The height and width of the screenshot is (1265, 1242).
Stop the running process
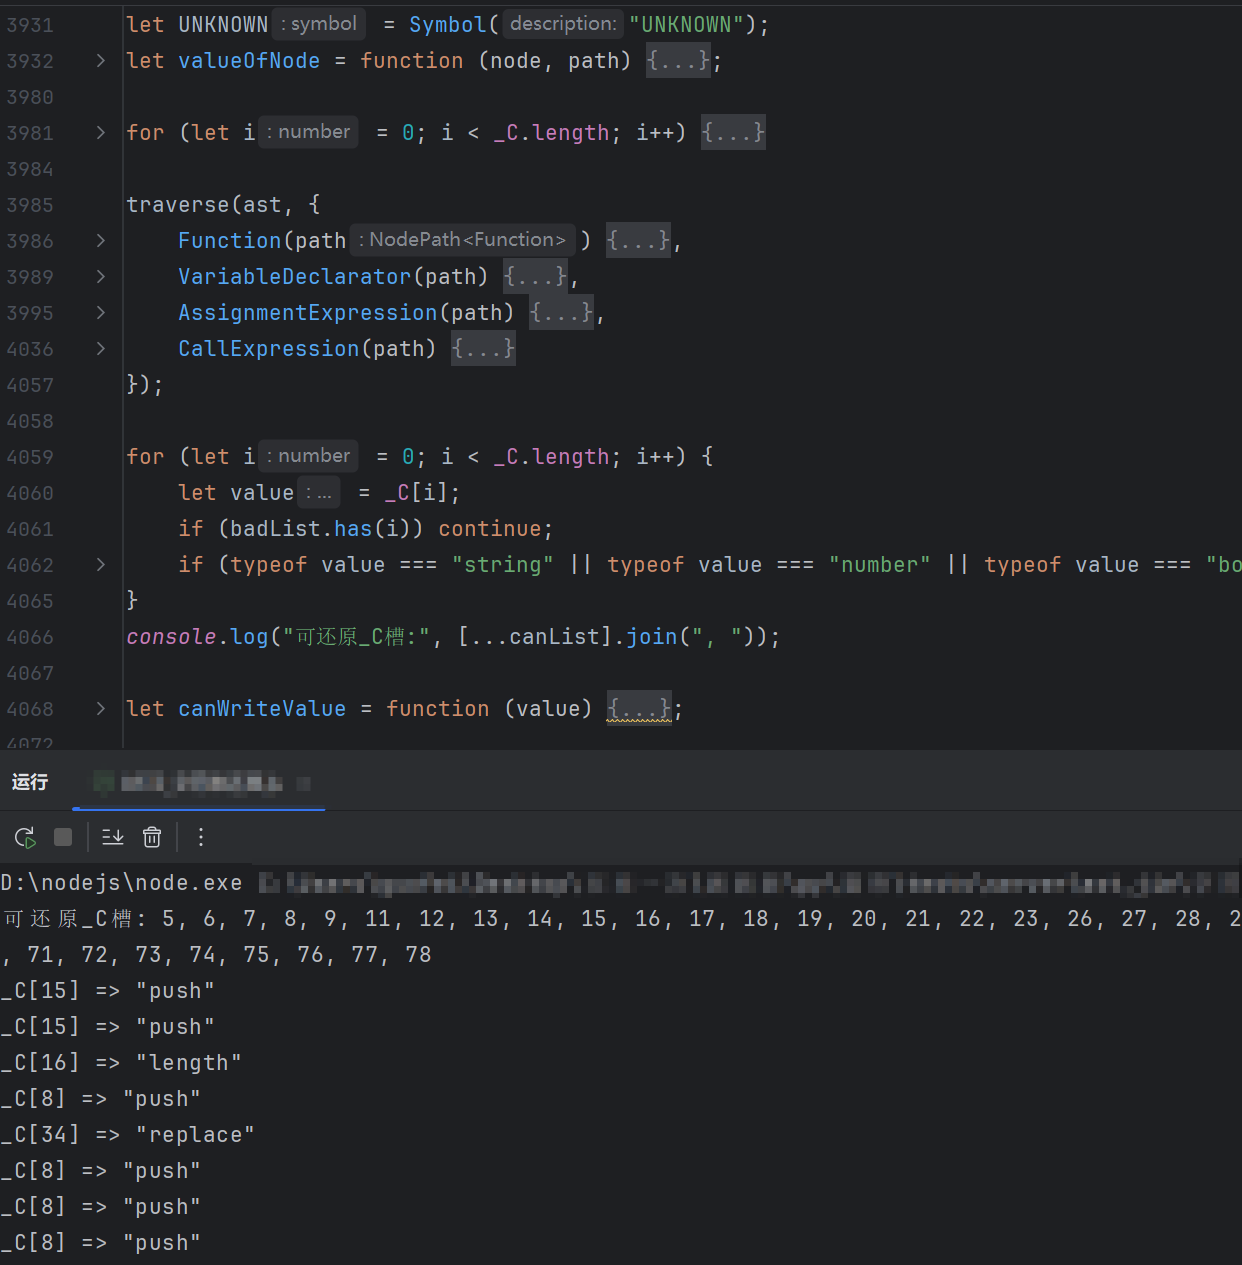click(x=63, y=837)
